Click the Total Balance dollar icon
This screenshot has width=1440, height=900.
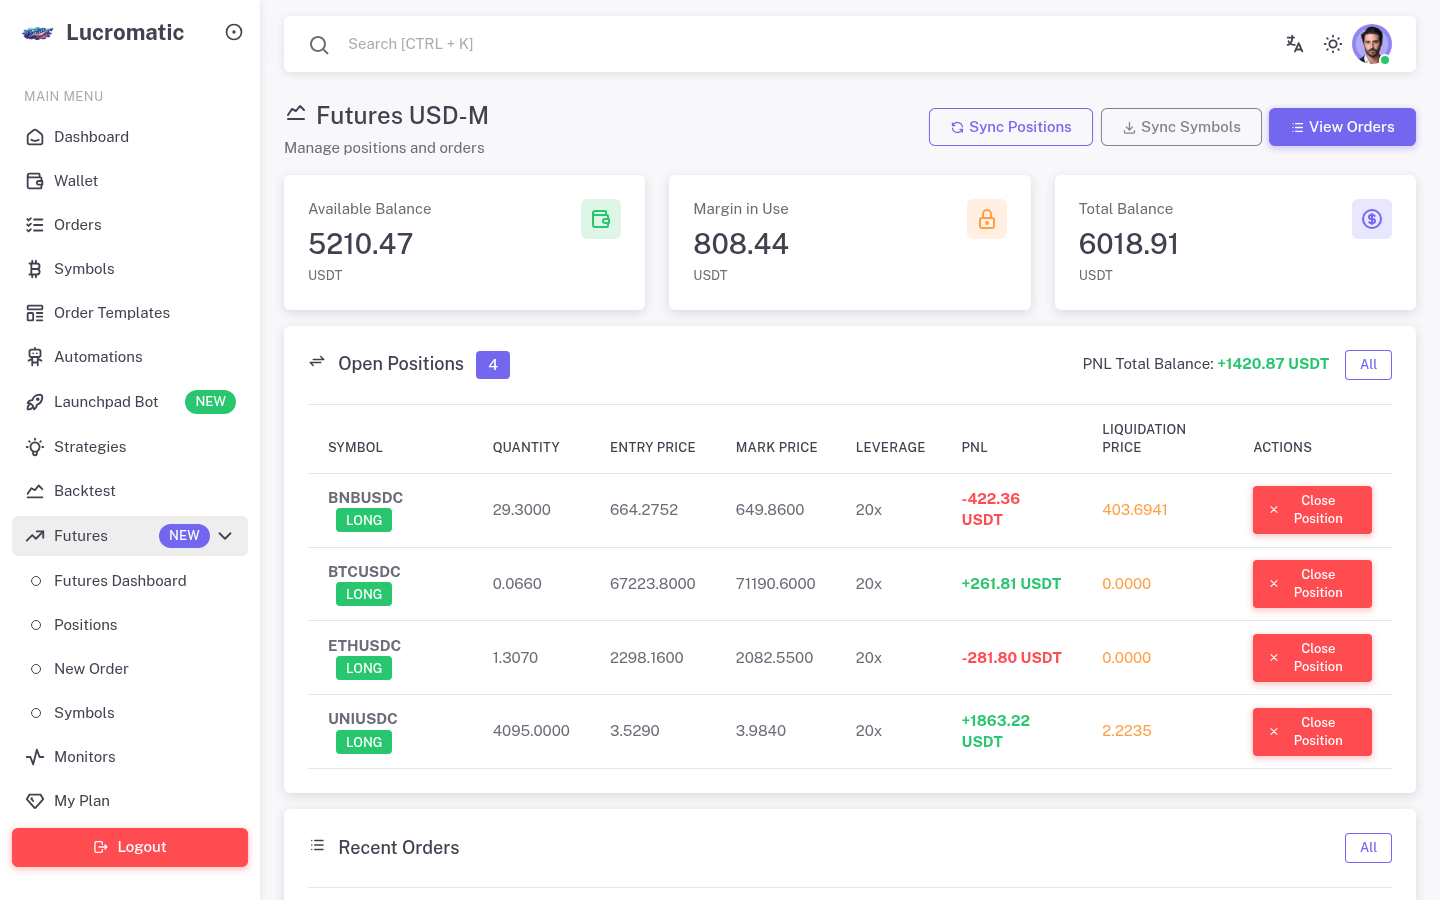click(x=1371, y=219)
